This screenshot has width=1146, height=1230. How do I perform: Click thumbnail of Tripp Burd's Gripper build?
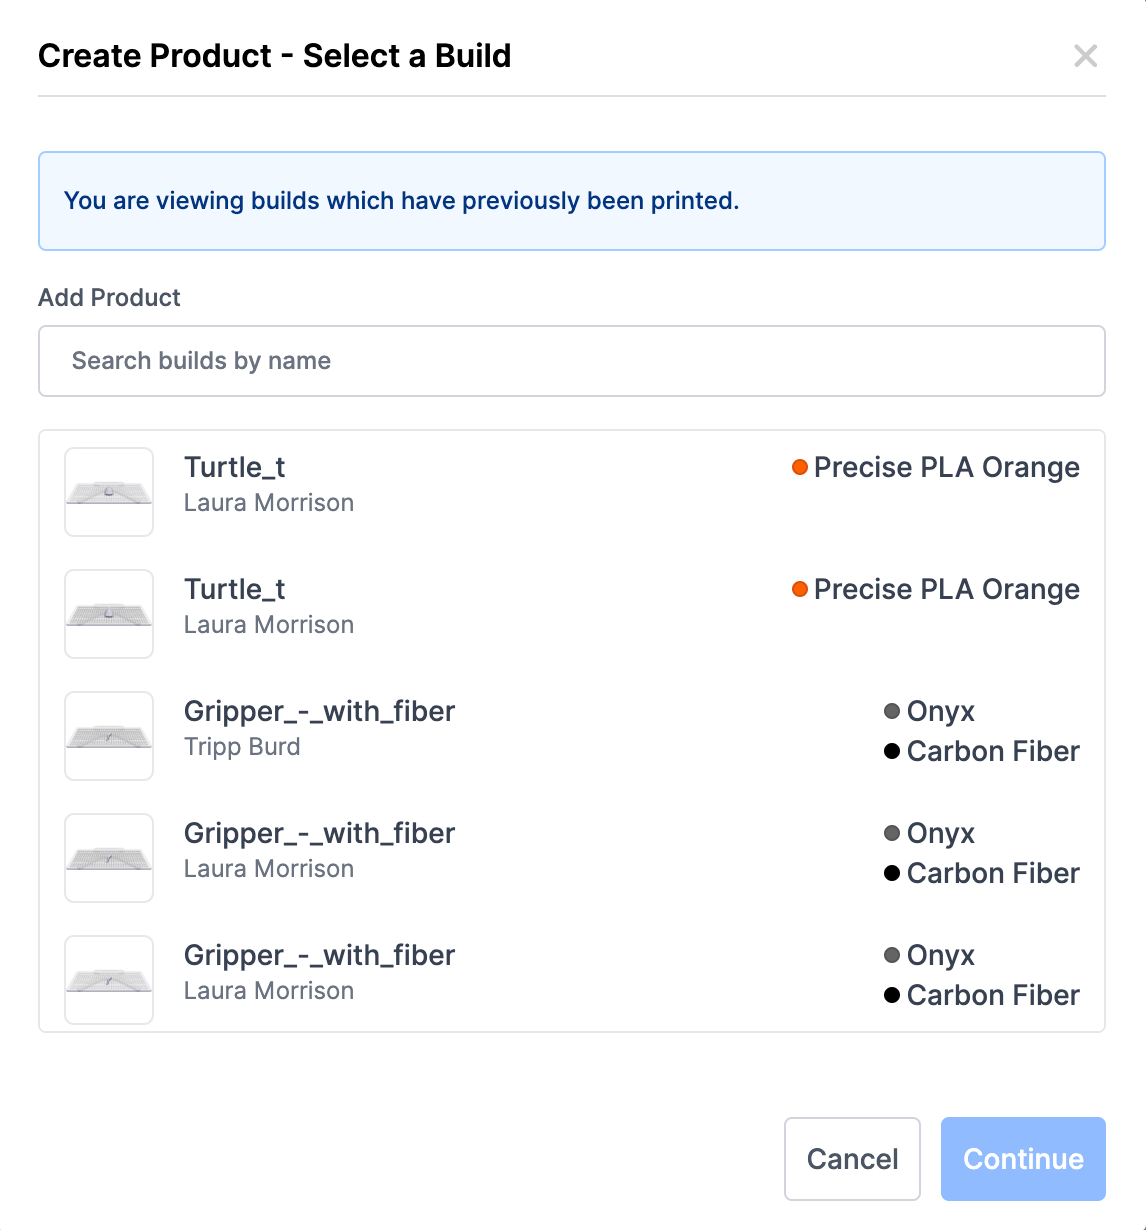(x=109, y=736)
